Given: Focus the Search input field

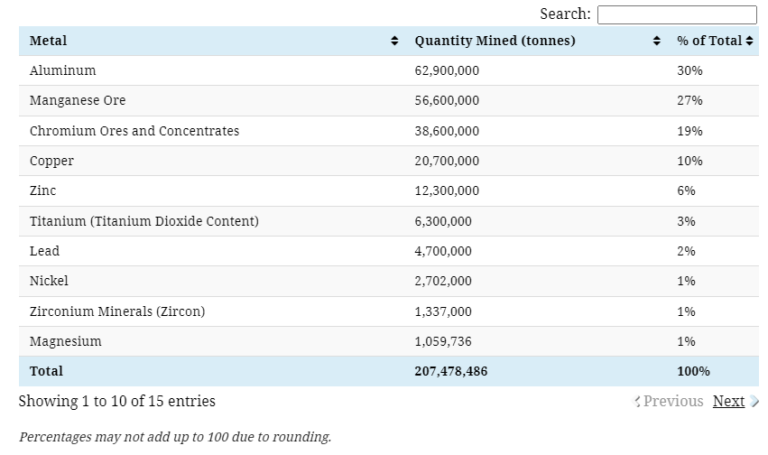Looking at the screenshot, I should 677,15.
